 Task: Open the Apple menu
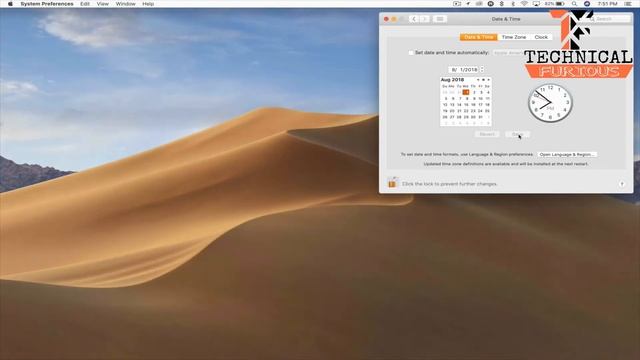pyautogui.click(x=10, y=4)
